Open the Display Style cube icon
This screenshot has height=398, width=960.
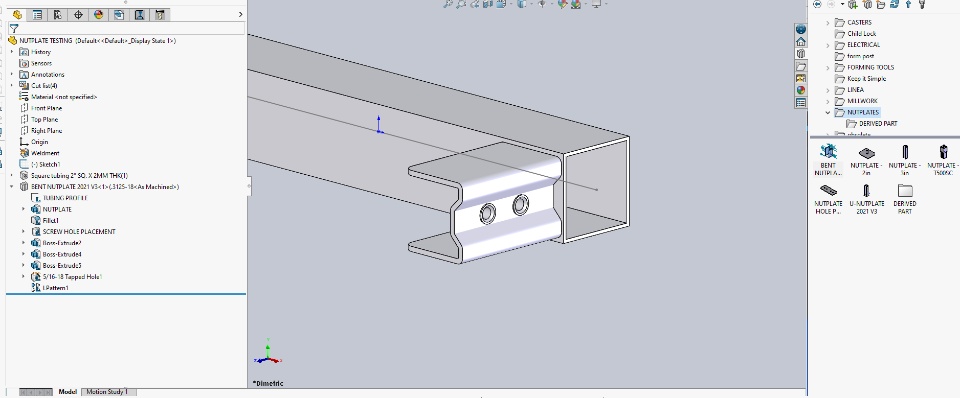point(521,4)
